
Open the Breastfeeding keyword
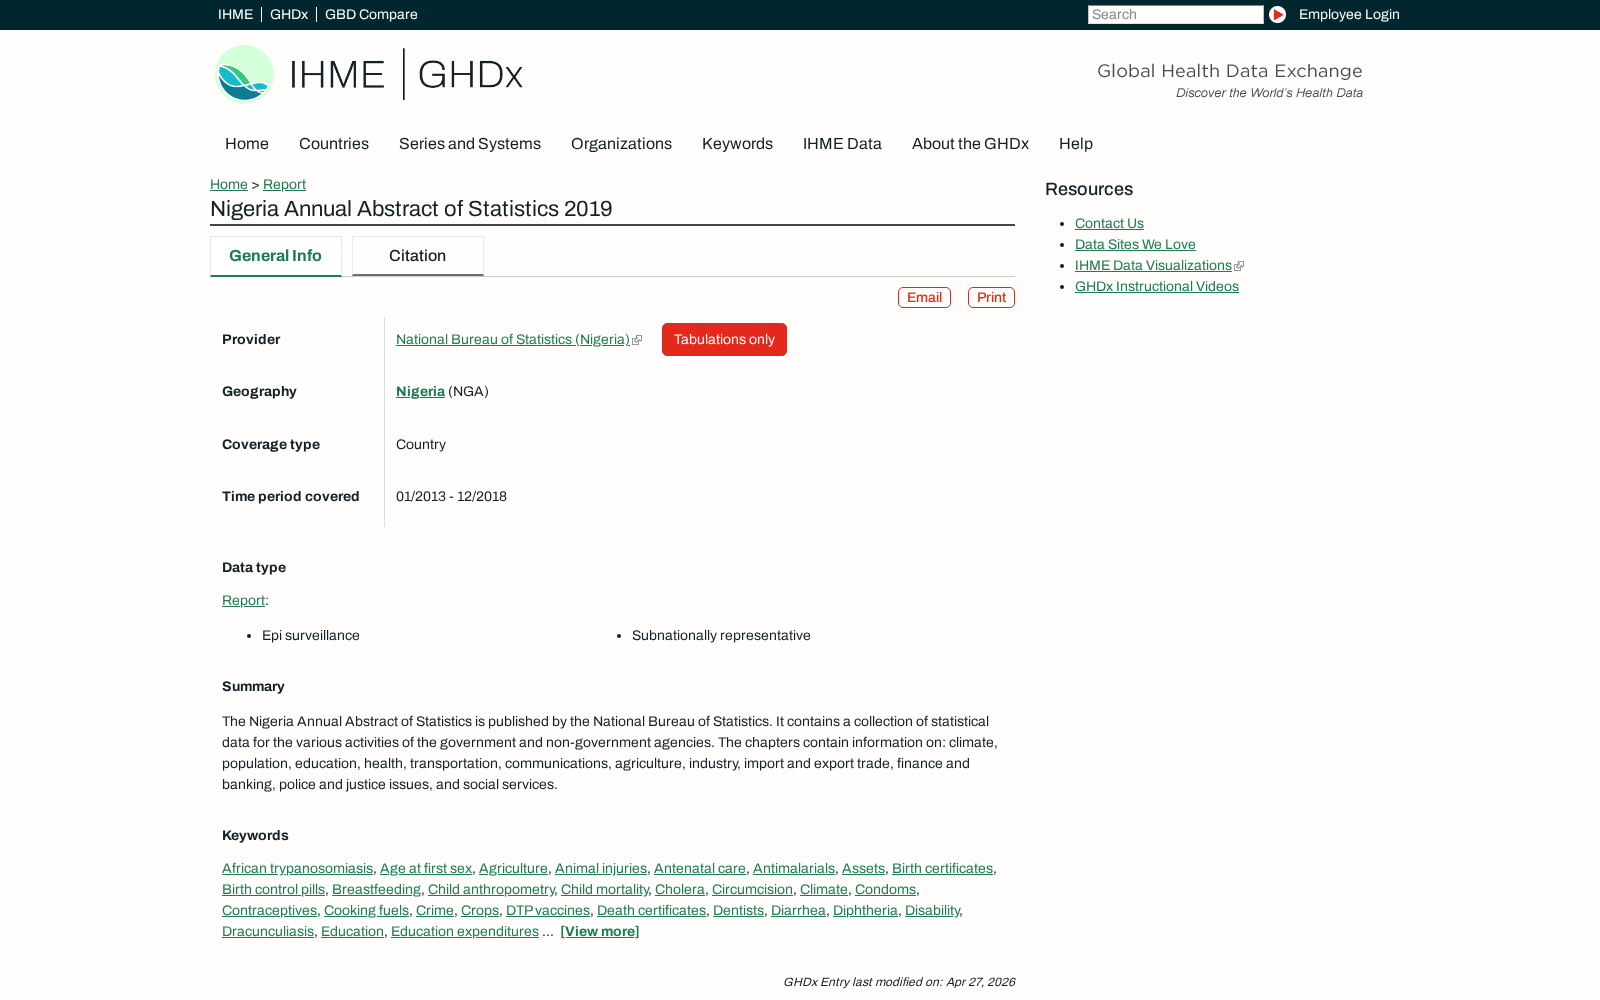point(376,889)
